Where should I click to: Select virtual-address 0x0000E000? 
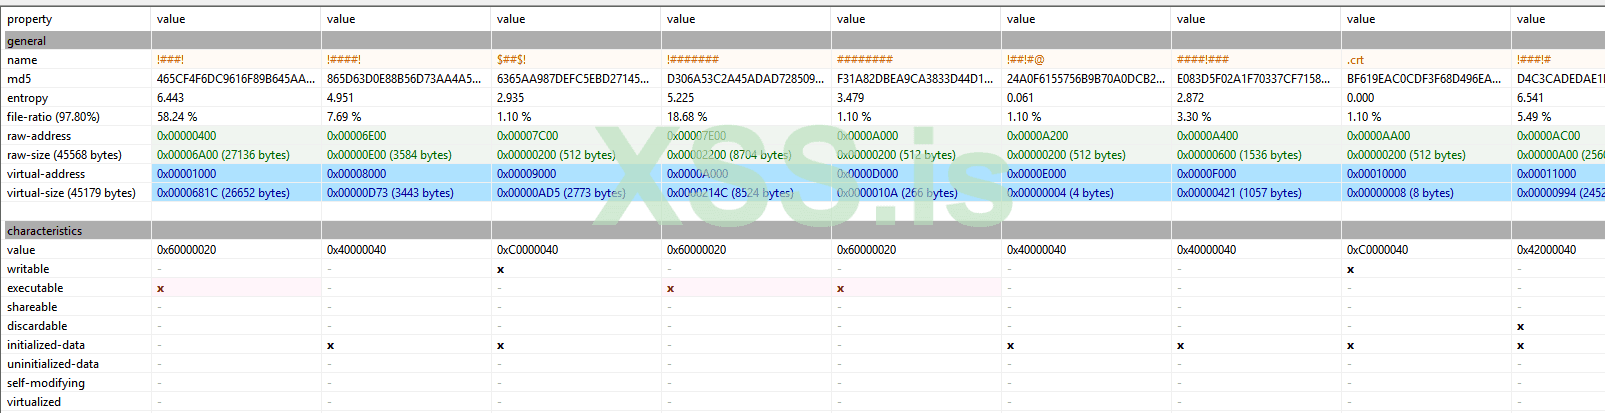click(x=1036, y=174)
